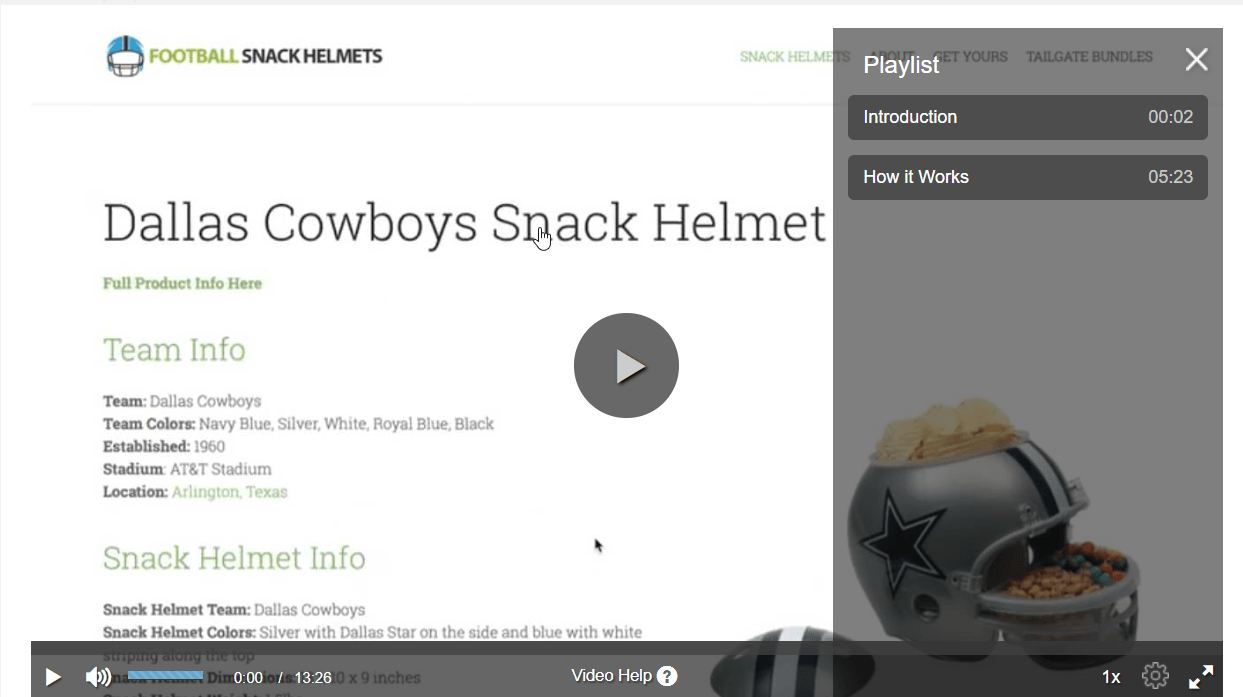Start playback with the bottom-bar play icon
Image resolution: width=1243 pixels, height=697 pixels.
pos(53,677)
